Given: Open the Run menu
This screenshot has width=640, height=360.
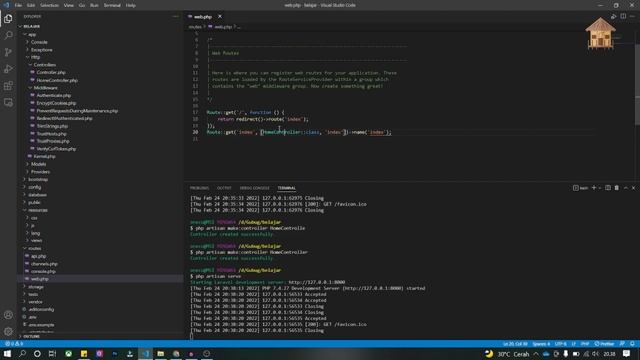Looking at the screenshot, I should point(94,5).
